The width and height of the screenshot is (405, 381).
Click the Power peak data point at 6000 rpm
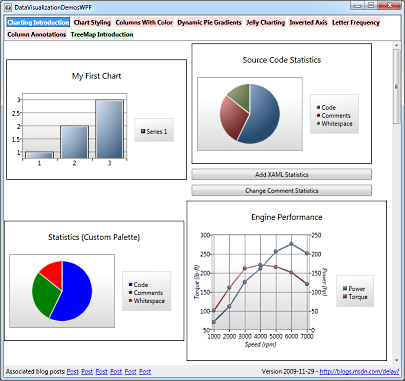tap(291, 244)
